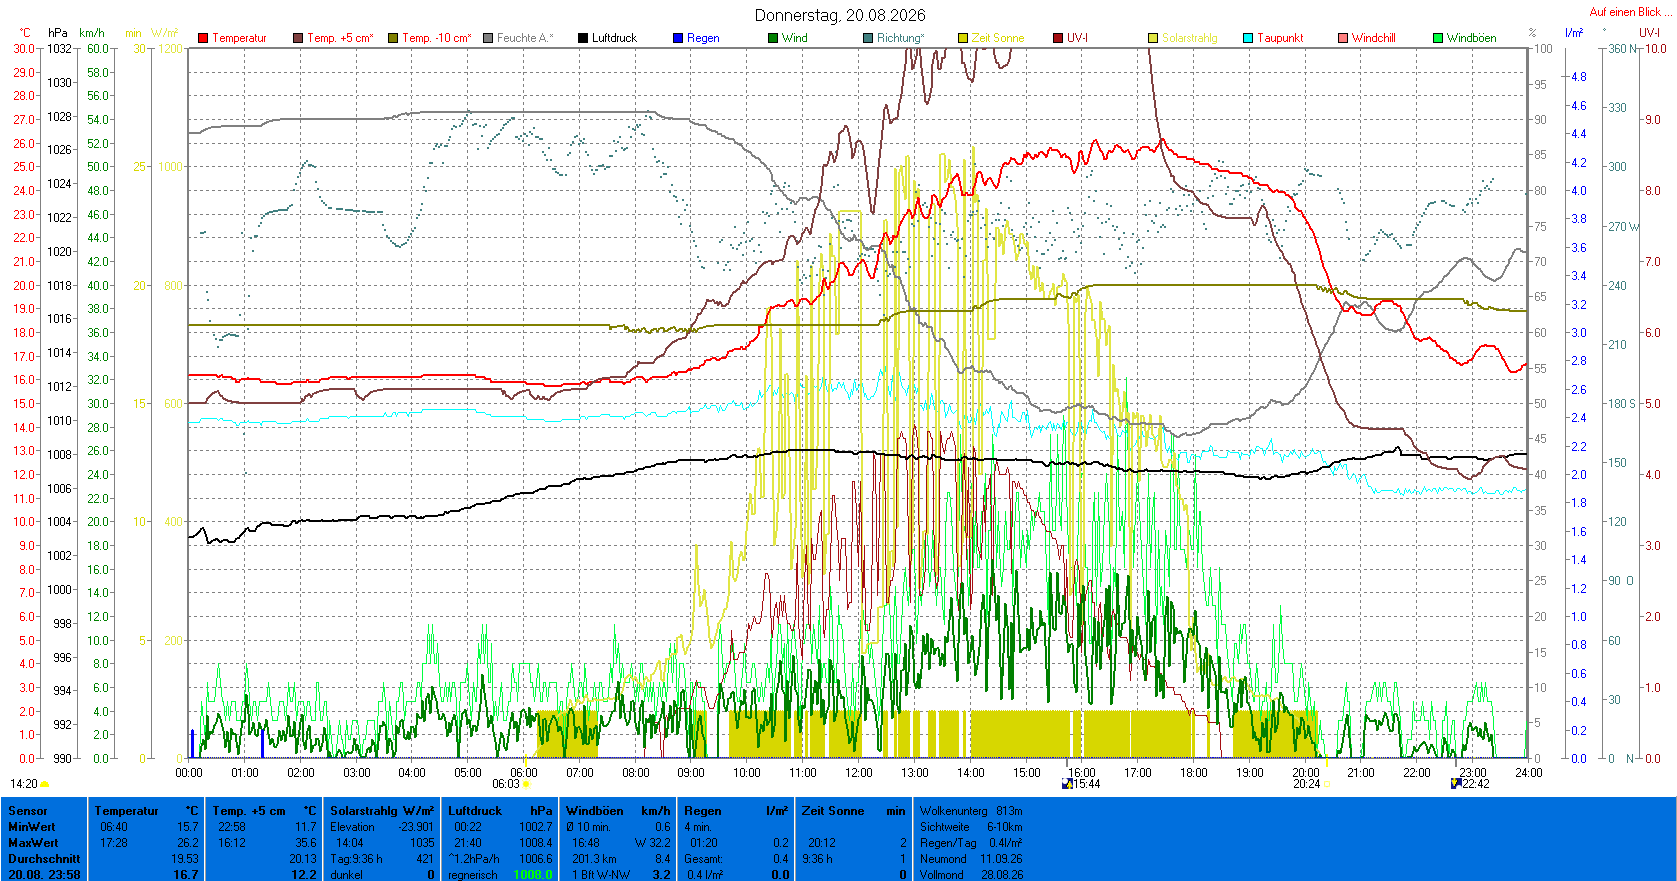Click the 'regnerisch' forecast text
The width and height of the screenshot is (1677, 881).
point(473,875)
